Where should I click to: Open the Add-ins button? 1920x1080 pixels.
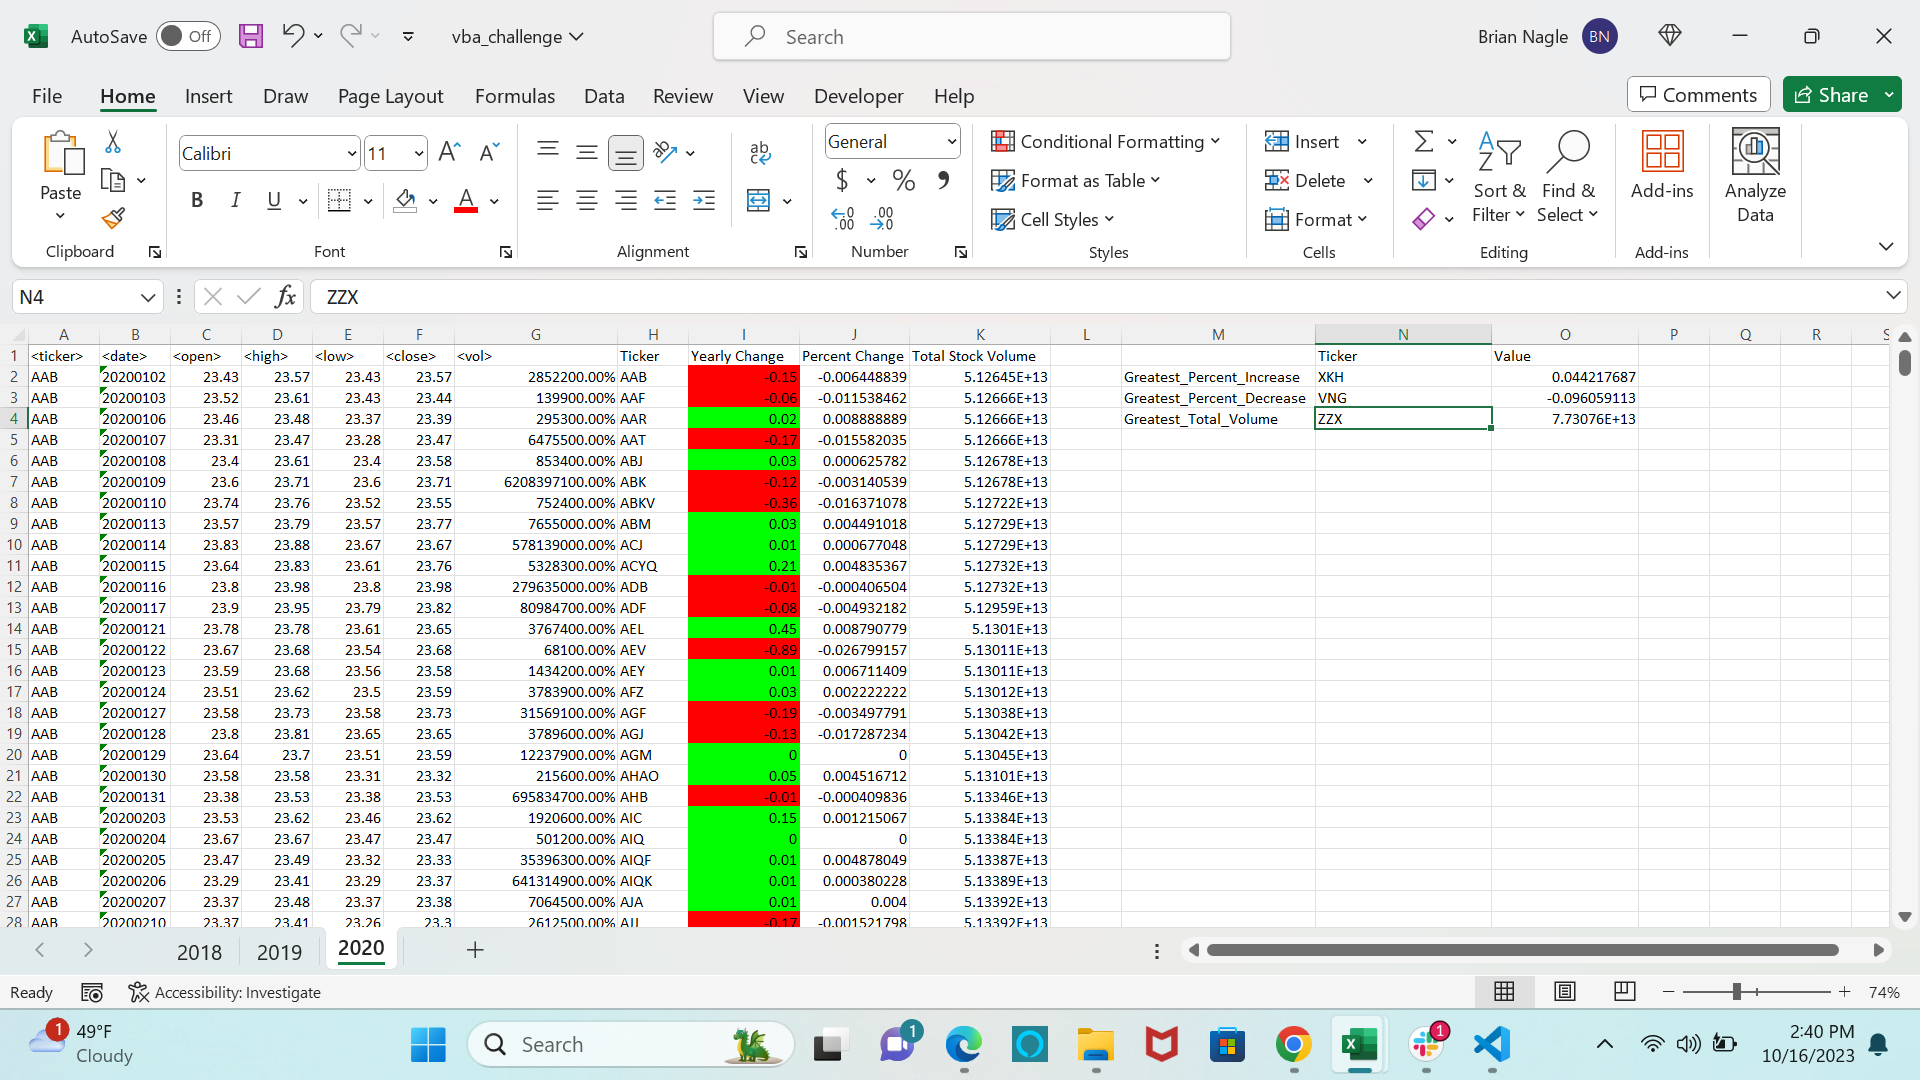pos(1662,165)
